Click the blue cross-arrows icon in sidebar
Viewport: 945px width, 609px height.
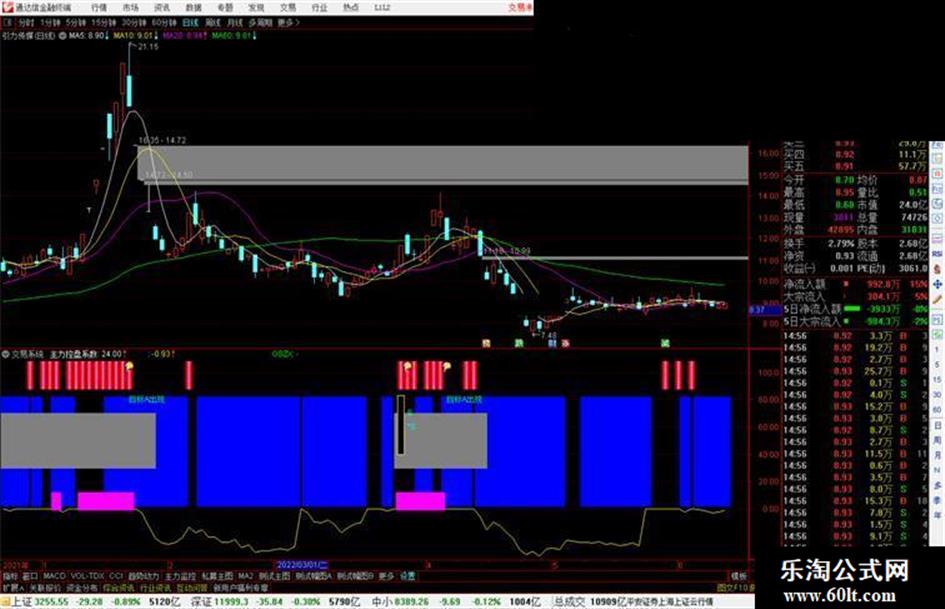[937, 283]
